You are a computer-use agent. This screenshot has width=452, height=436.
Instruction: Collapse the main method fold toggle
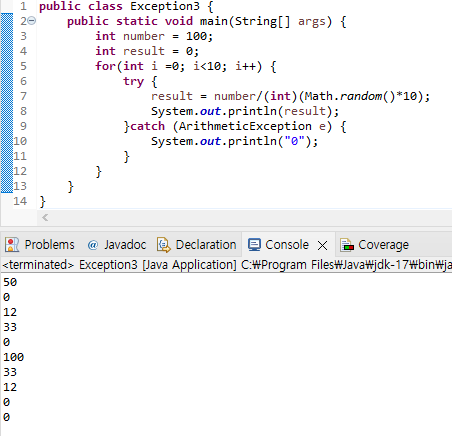pos(31,21)
